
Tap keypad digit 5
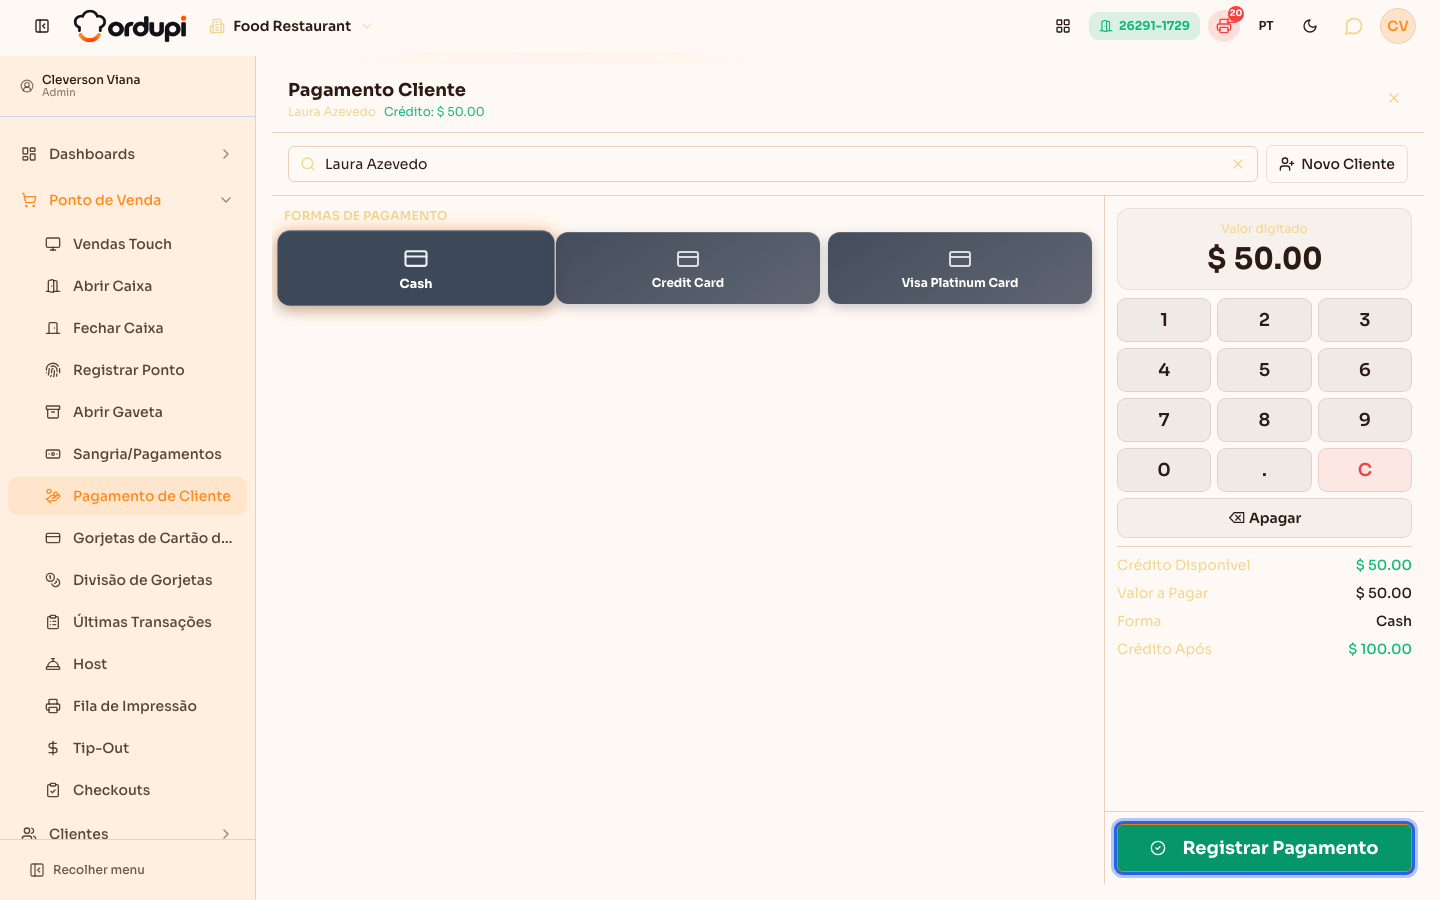pyautogui.click(x=1264, y=370)
